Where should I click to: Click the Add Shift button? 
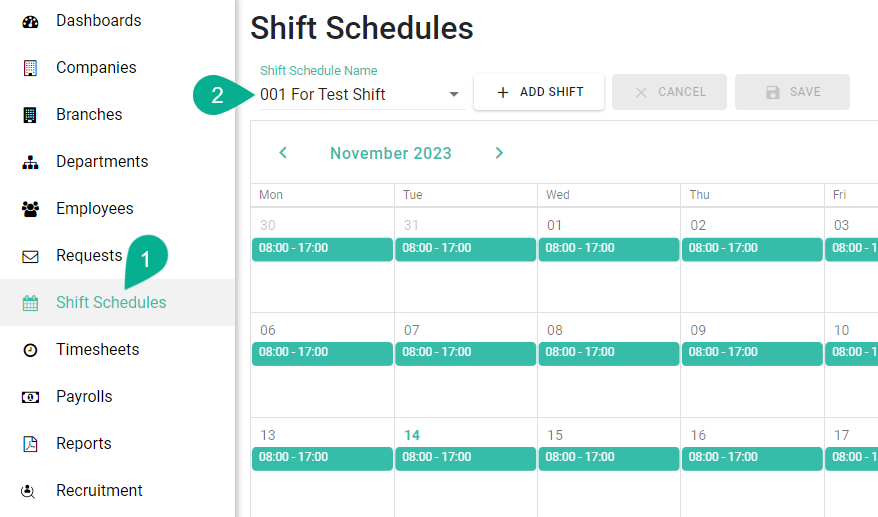pyautogui.click(x=539, y=92)
